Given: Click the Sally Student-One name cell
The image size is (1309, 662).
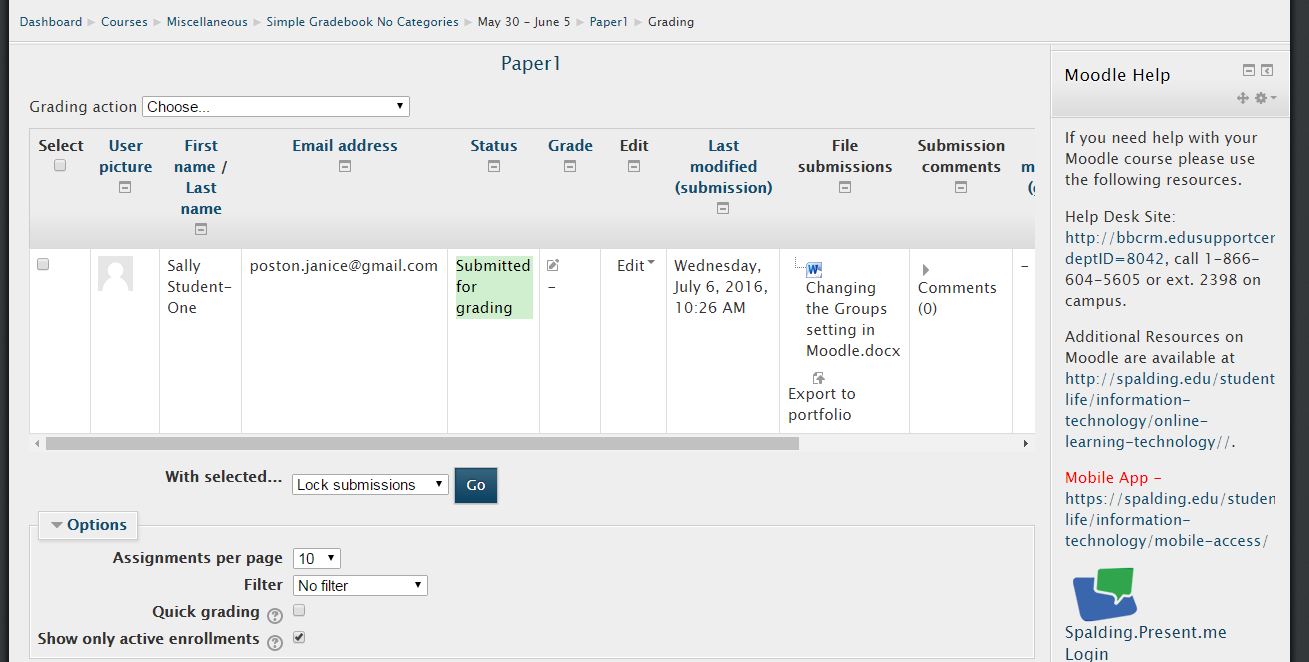Looking at the screenshot, I should tap(200, 287).
